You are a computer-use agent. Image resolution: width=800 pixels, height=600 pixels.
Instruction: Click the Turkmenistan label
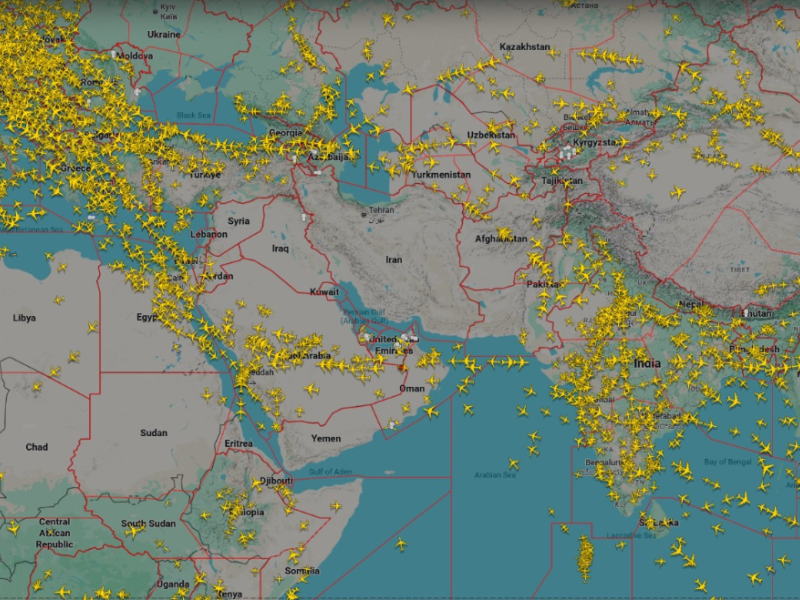(440, 174)
